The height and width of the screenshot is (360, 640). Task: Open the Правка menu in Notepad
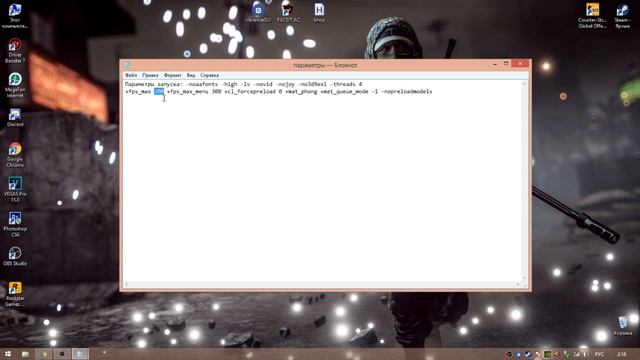click(150, 75)
